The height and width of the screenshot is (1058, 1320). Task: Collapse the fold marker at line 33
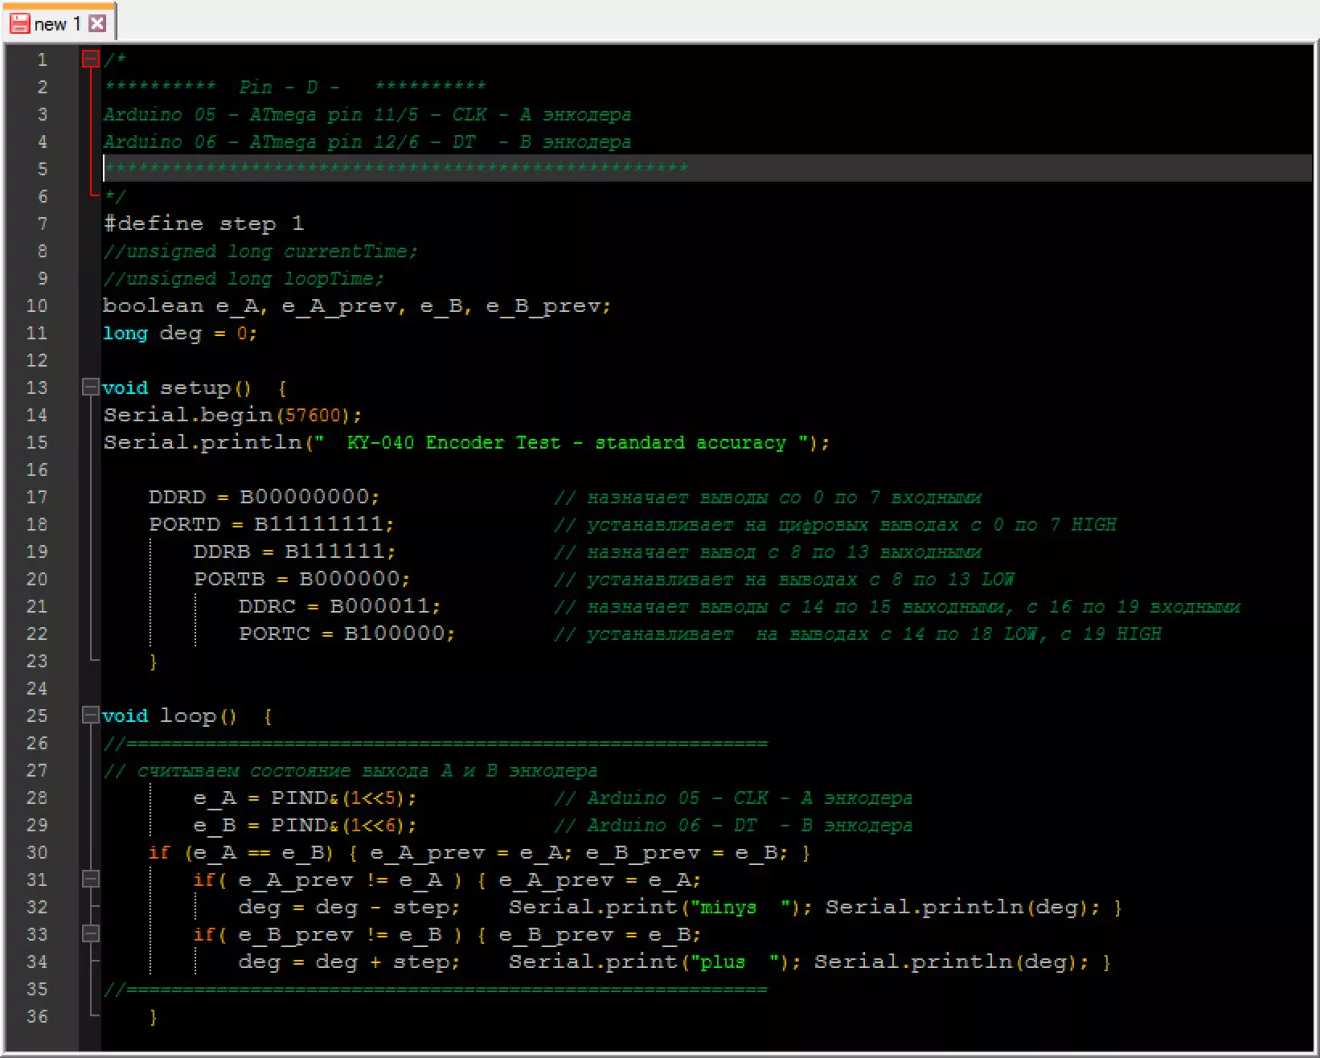90,934
